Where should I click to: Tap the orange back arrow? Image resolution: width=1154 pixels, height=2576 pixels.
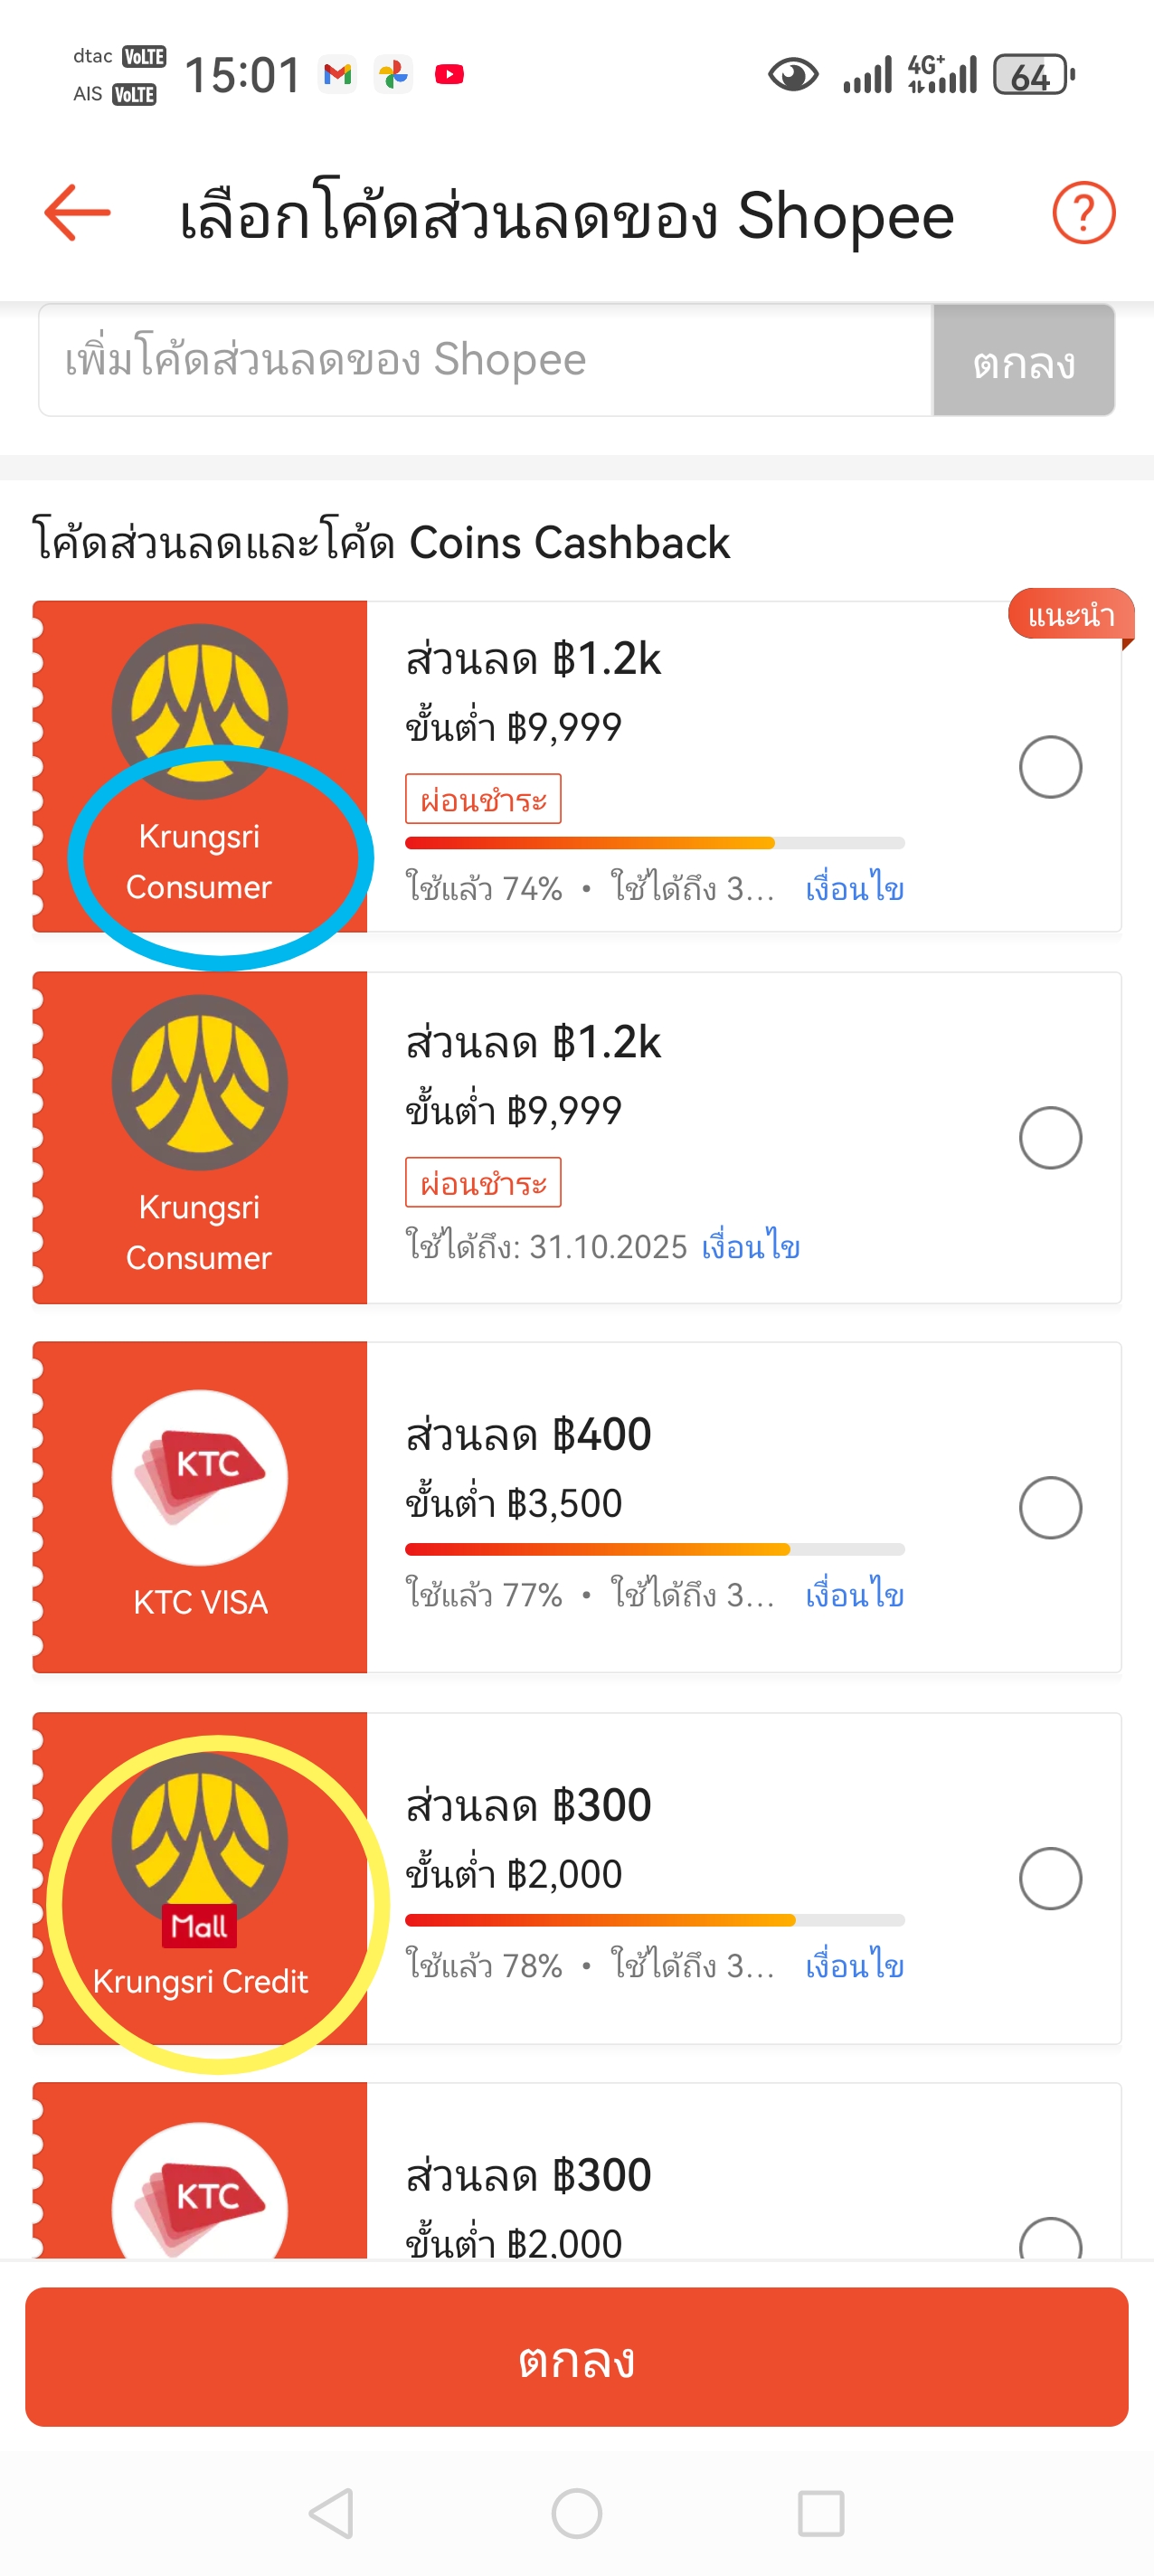[77, 212]
